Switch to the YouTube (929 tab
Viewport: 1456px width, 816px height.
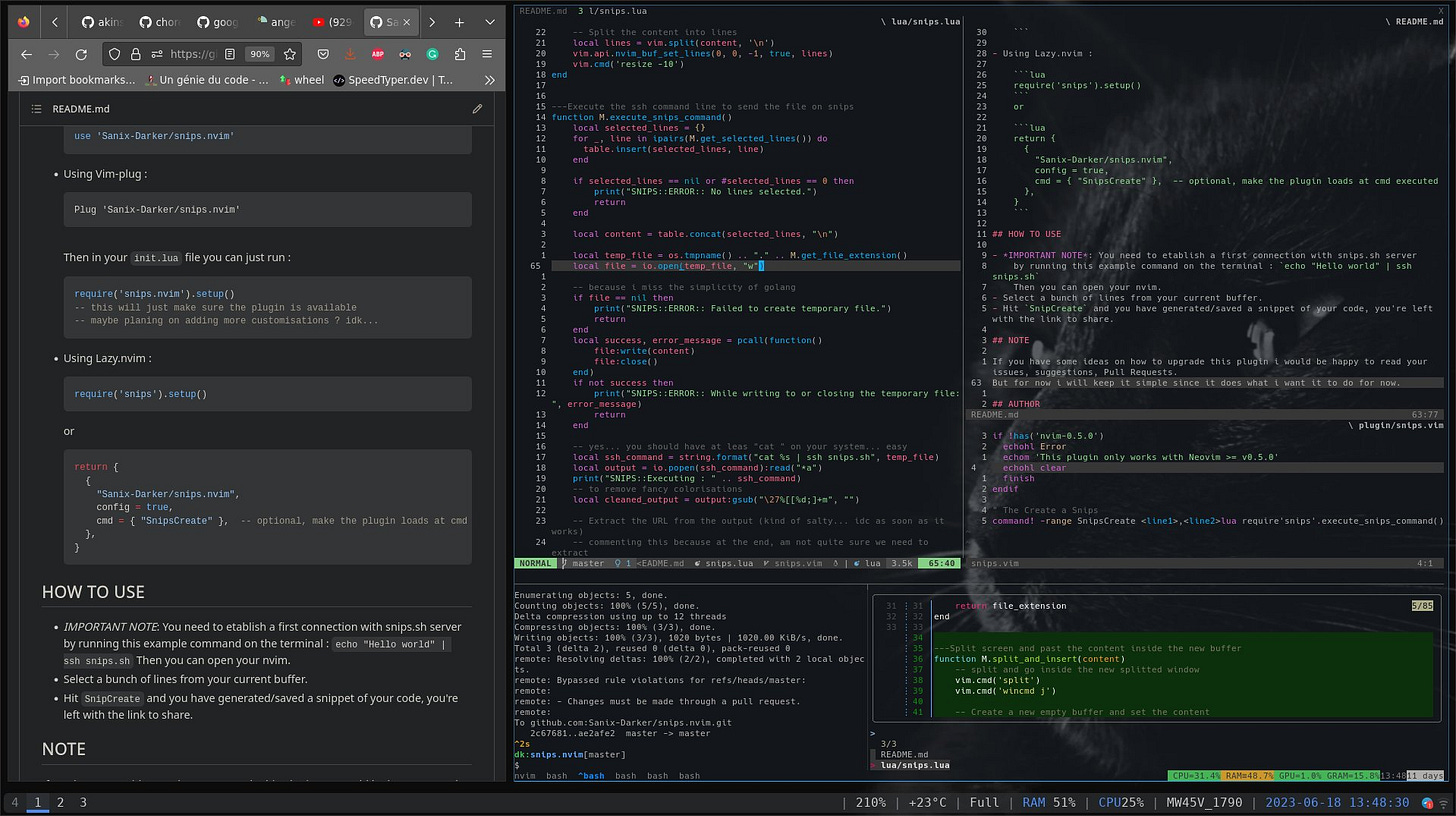[334, 22]
